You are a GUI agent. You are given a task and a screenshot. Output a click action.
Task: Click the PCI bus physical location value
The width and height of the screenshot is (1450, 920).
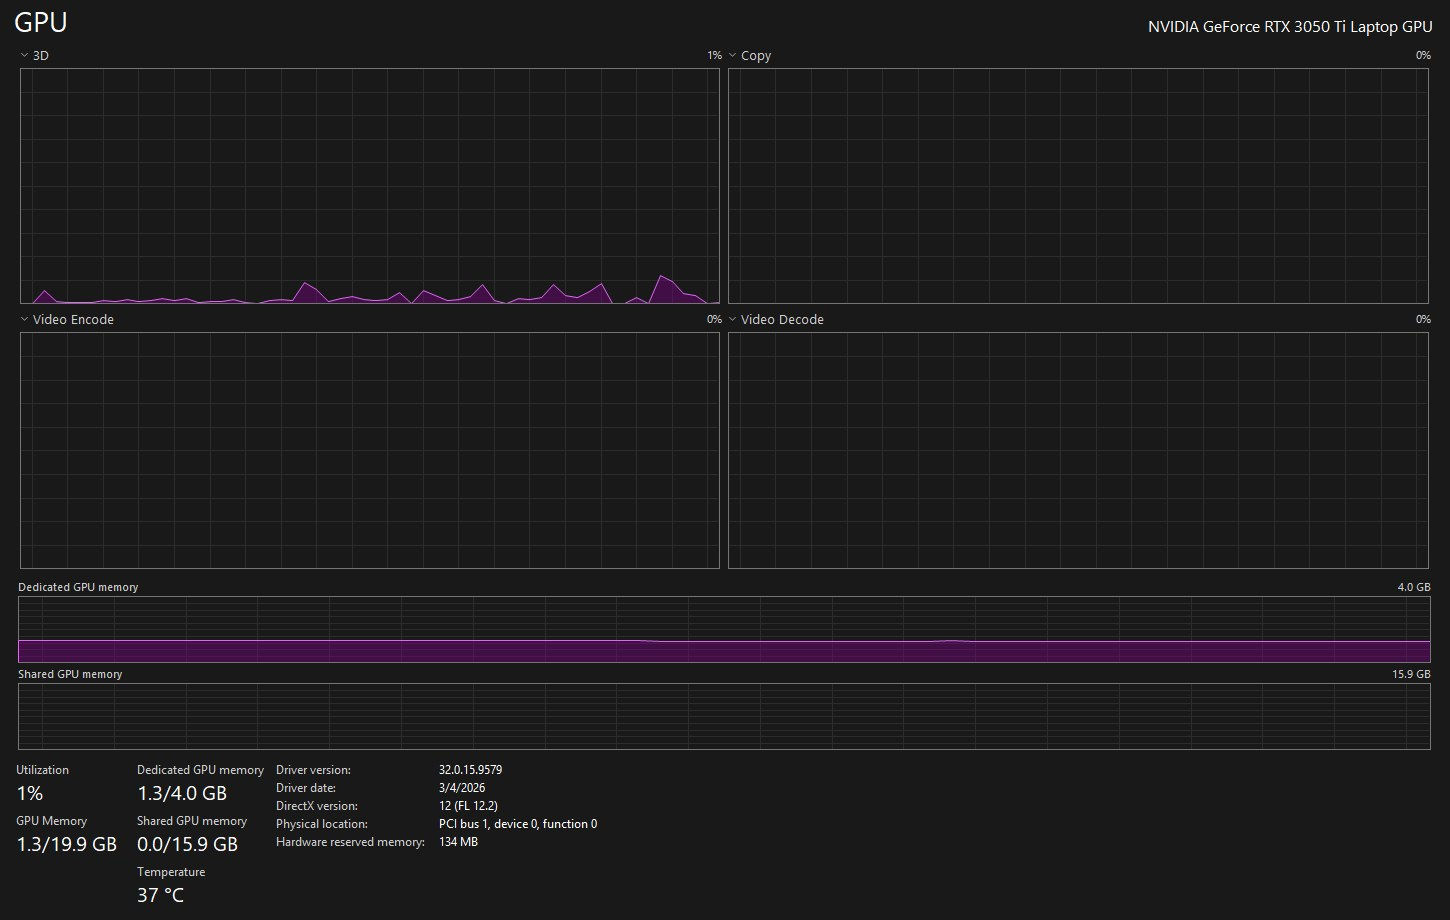517,825
